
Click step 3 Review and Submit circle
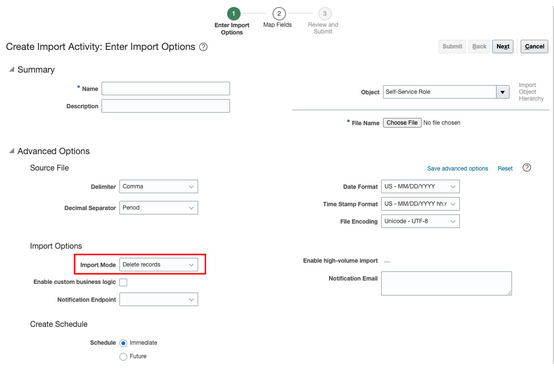coord(324,14)
